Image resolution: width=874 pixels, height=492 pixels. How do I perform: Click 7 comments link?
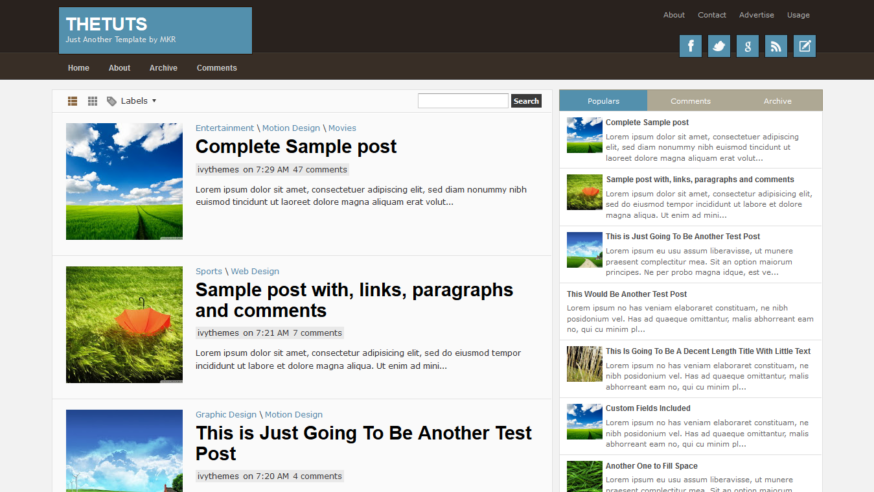[317, 333]
